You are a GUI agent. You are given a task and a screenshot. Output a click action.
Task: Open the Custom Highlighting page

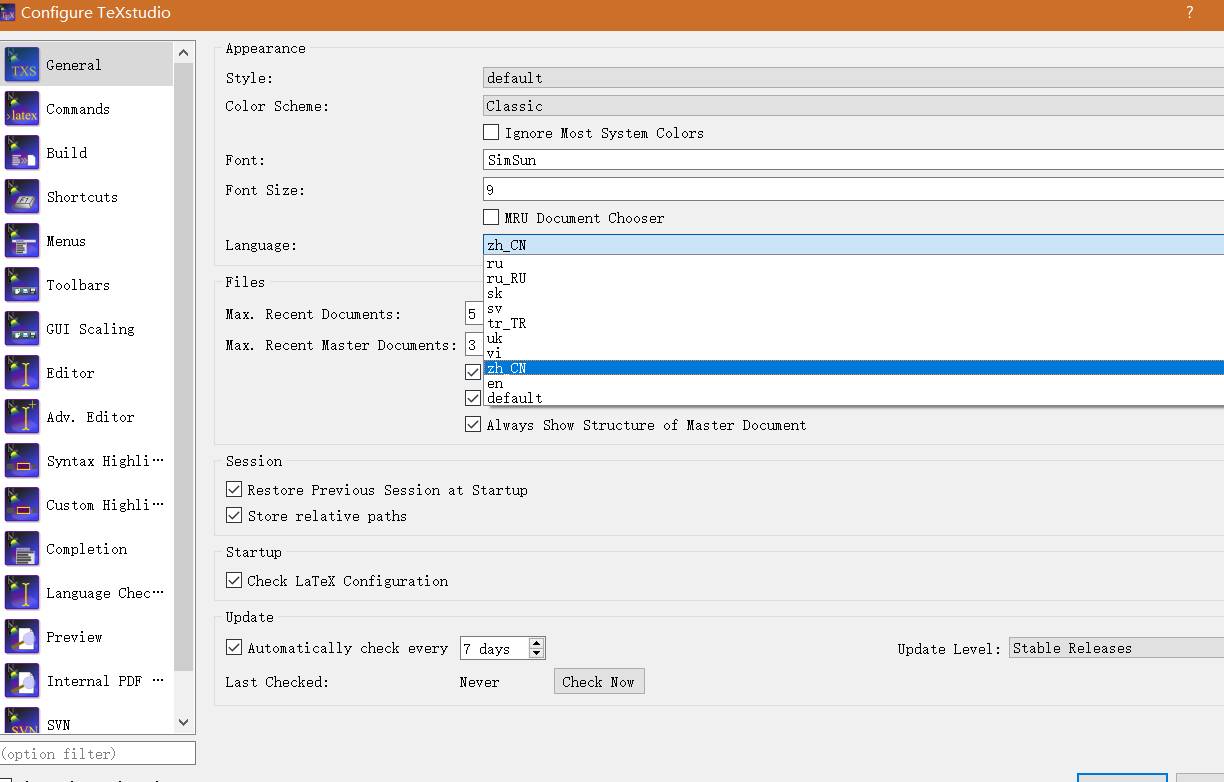click(87, 505)
